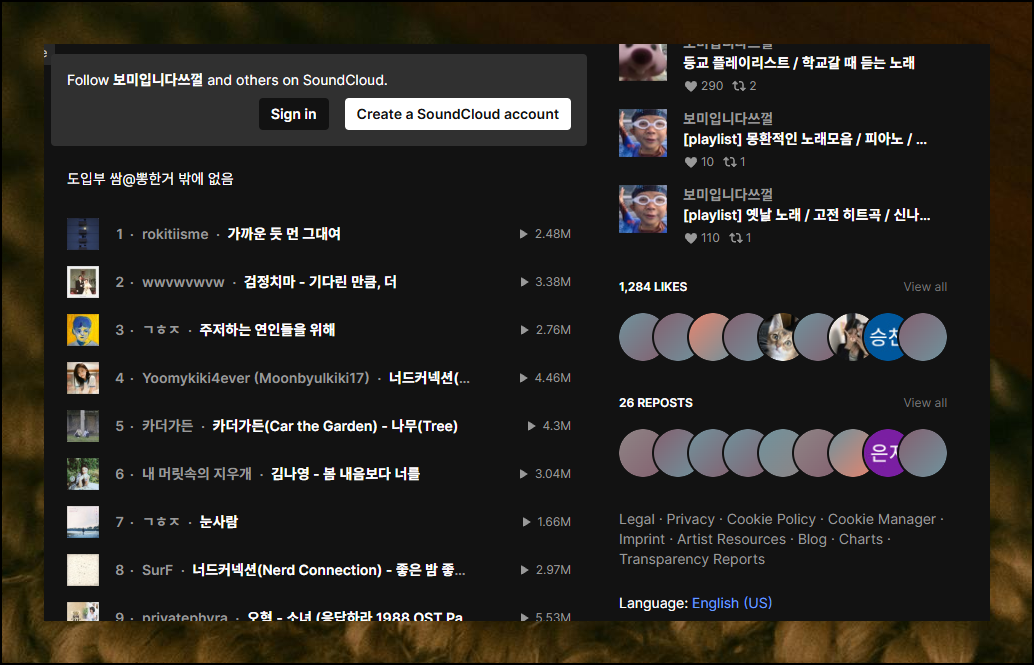Open uploader Yoomykiki4ever (Moonbyulkiki17)
The image size is (1034, 665).
pyautogui.click(x=256, y=378)
